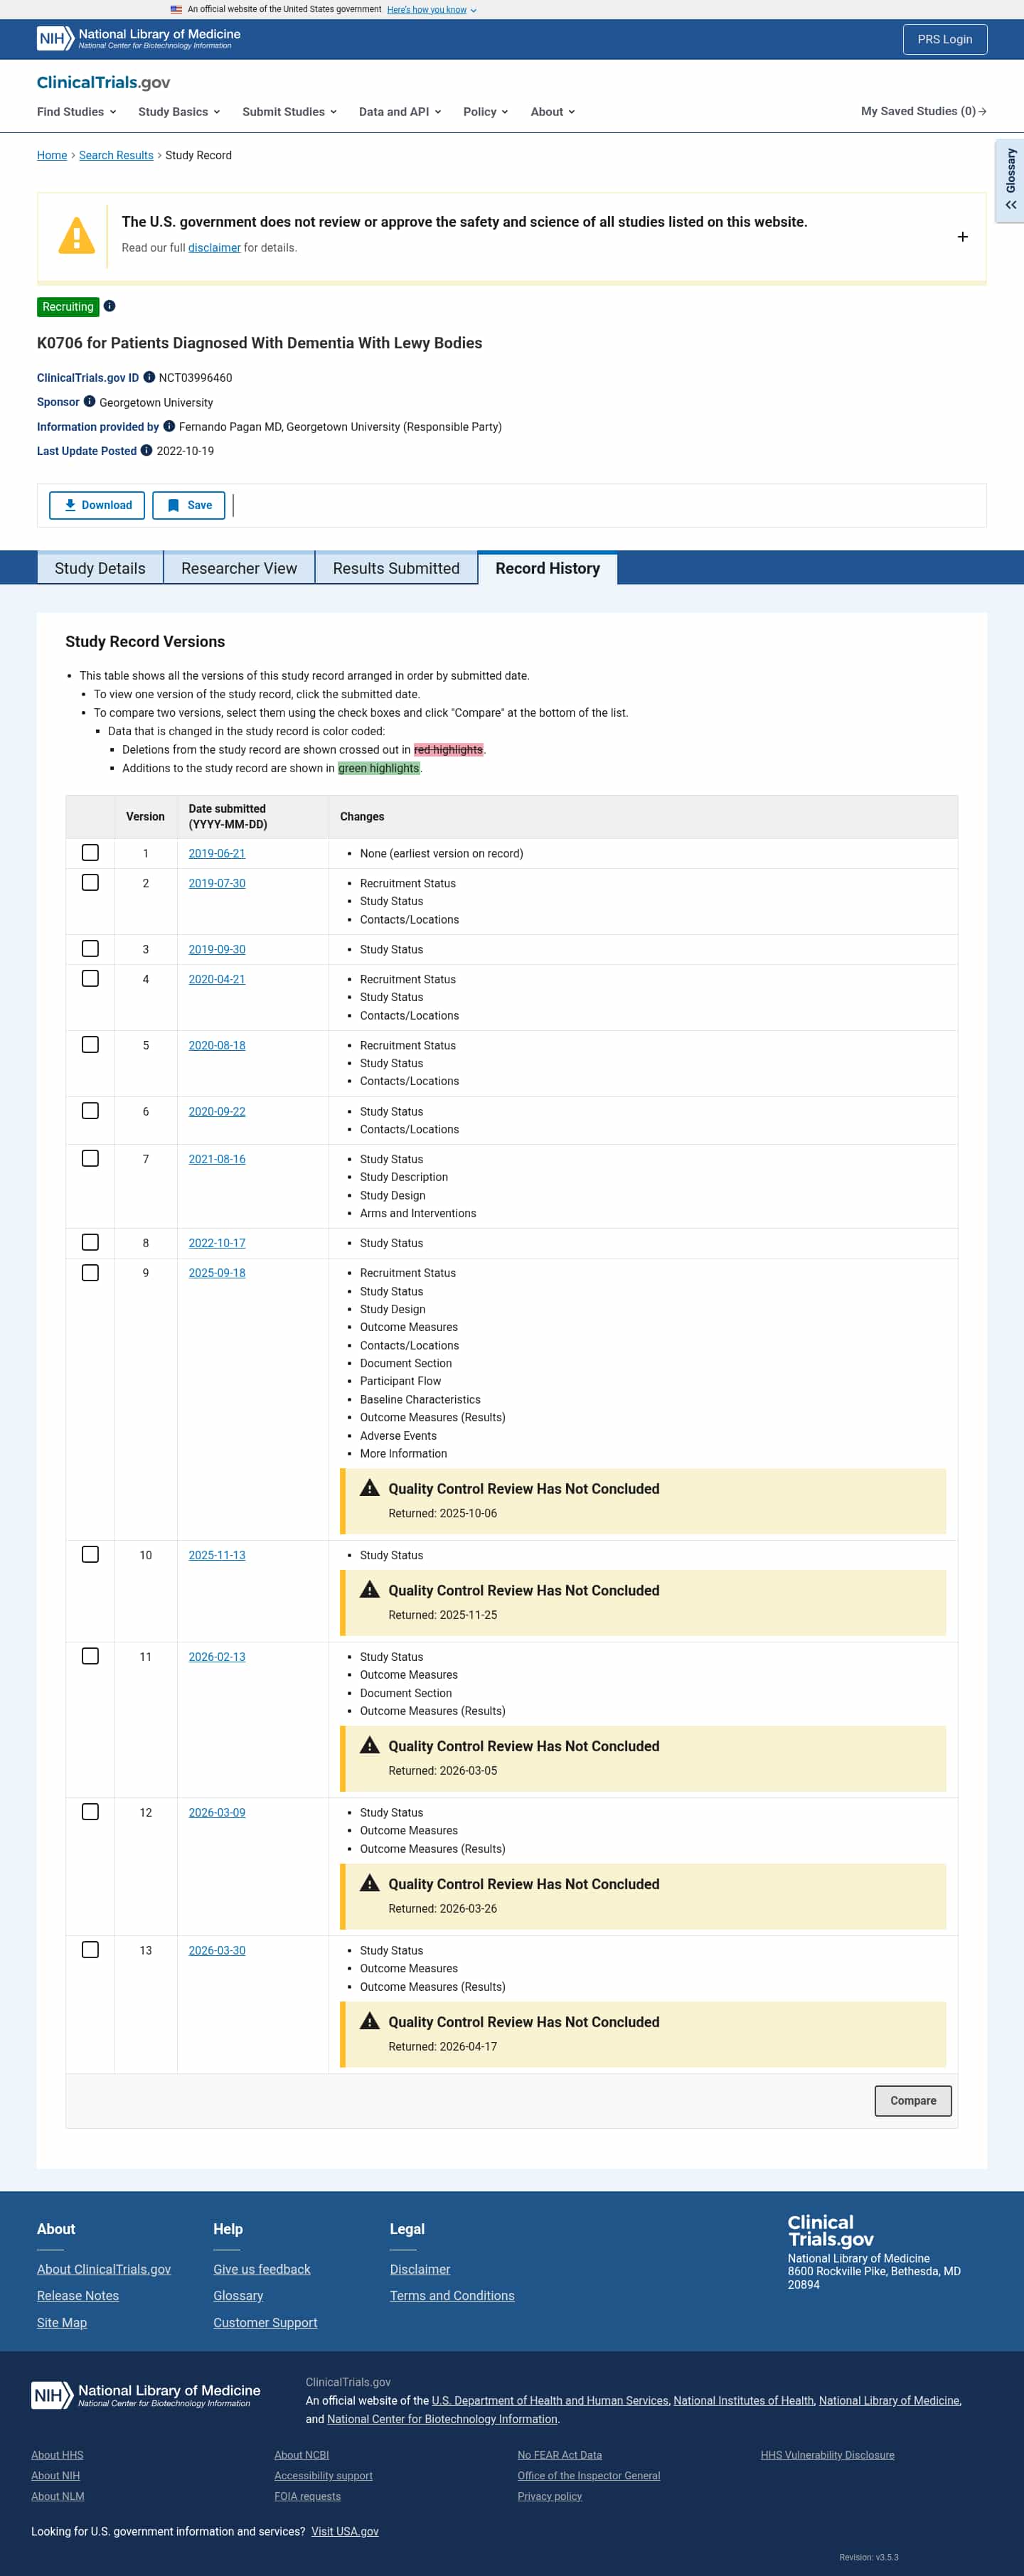This screenshot has height=2576, width=1024.
Task: Click the Save study button
Action: (189, 505)
